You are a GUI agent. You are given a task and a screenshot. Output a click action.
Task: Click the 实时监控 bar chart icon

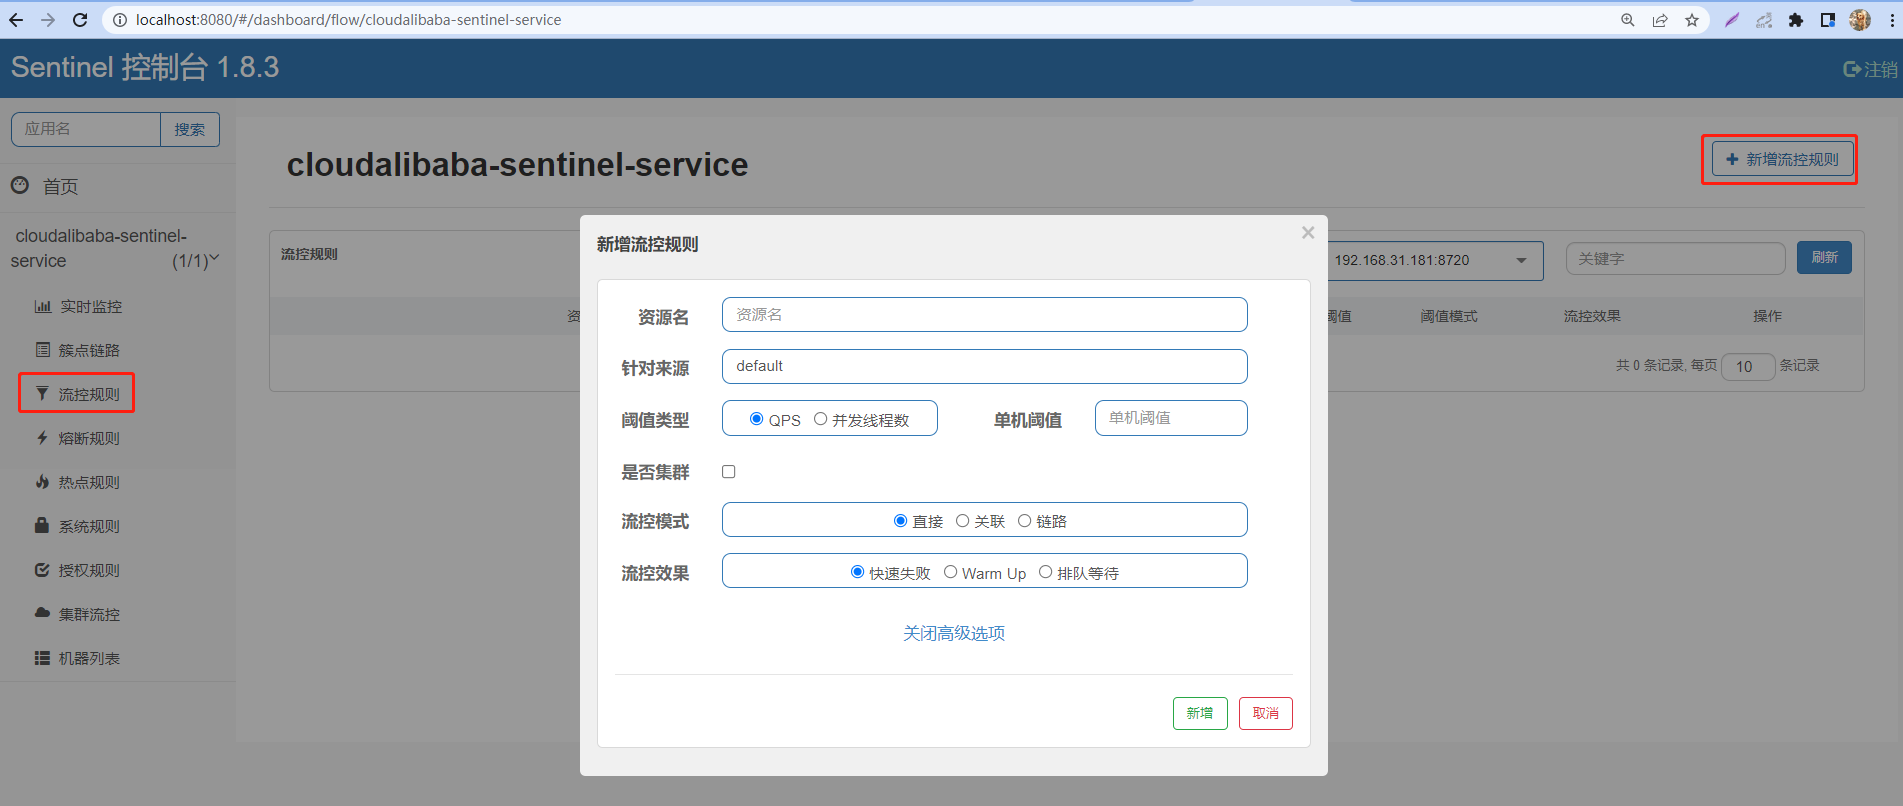[43, 306]
